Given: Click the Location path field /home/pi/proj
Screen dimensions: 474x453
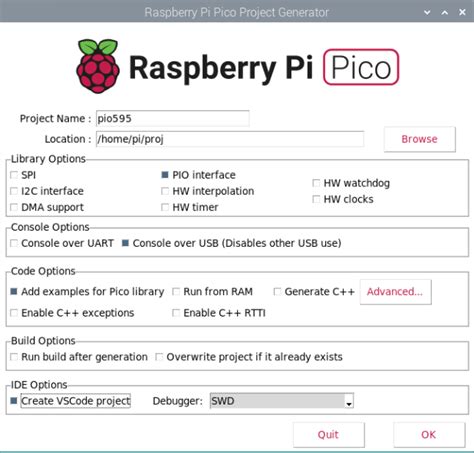Looking at the screenshot, I should point(230,139).
